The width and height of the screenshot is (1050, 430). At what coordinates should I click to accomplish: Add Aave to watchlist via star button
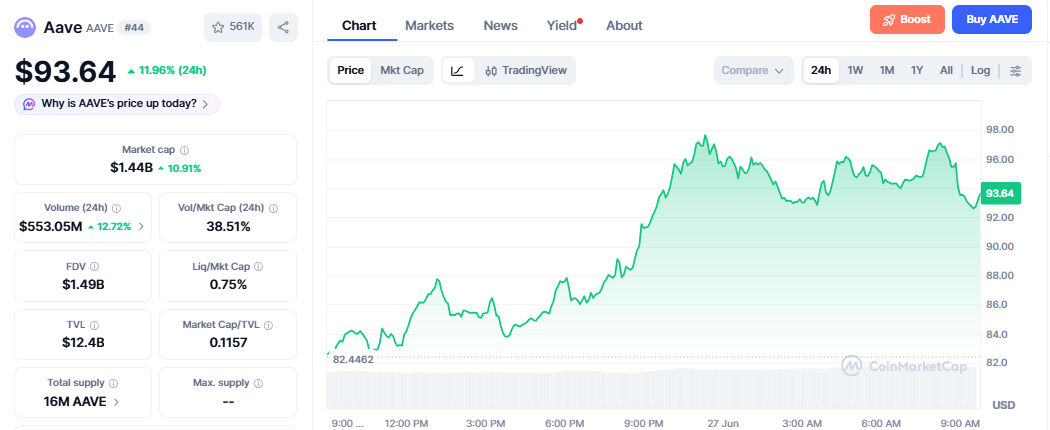[x=233, y=27]
